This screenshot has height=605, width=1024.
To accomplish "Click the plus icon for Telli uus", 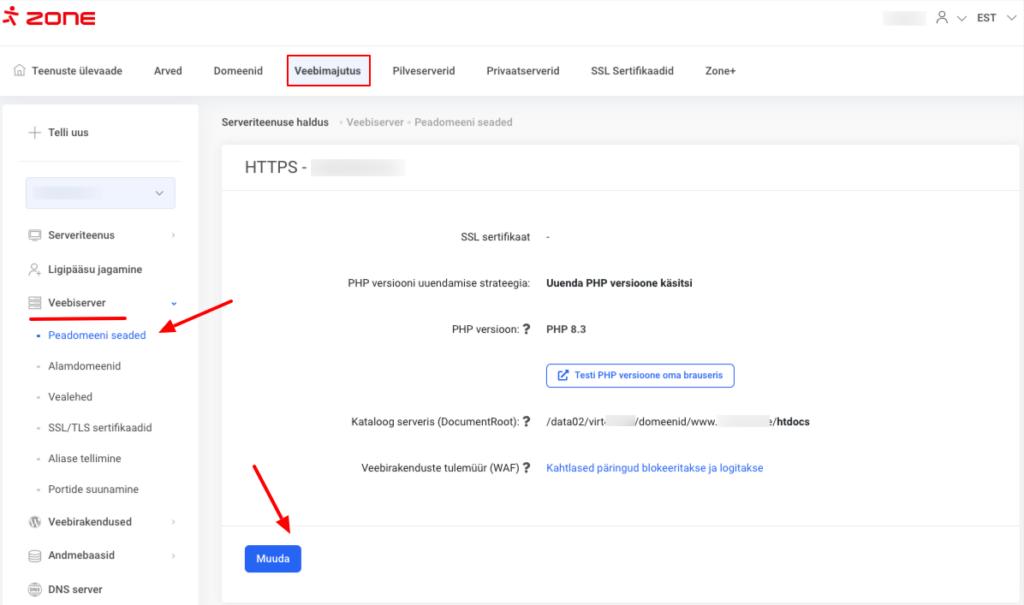I will click(34, 132).
